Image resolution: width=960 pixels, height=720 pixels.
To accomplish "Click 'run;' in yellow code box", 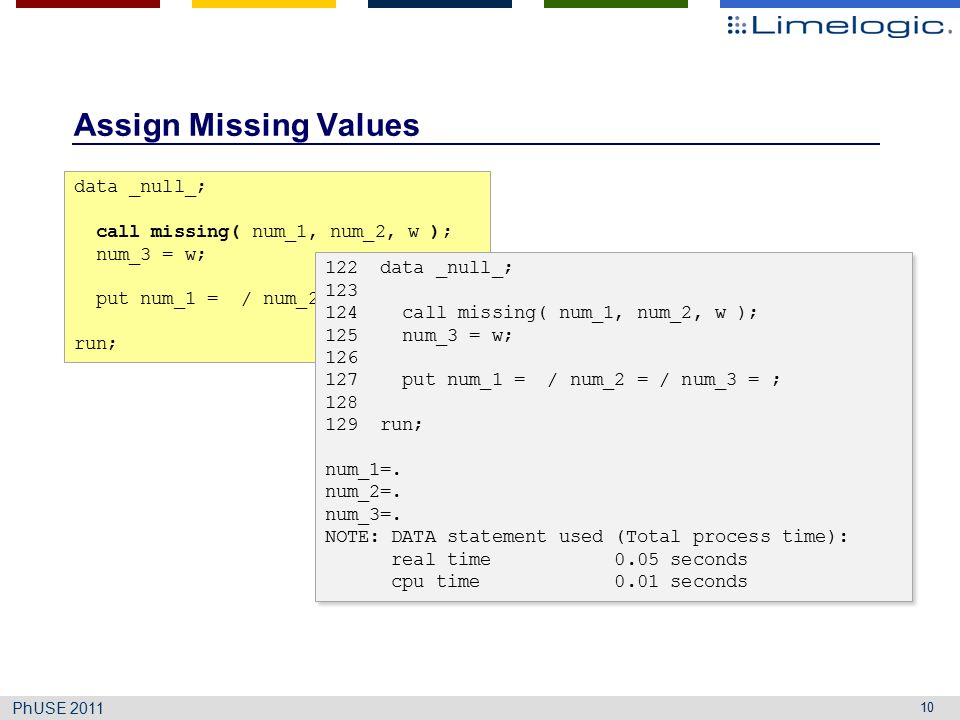I will coord(95,343).
